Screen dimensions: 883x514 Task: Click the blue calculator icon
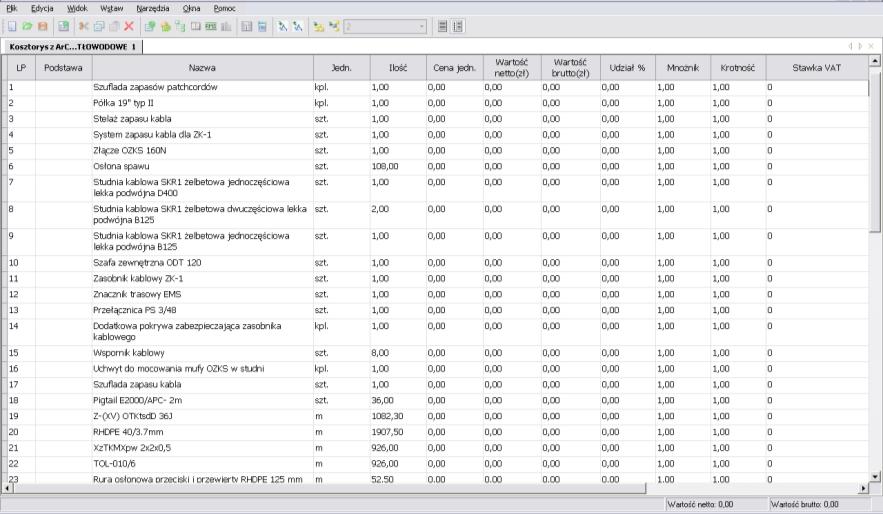tap(262, 26)
